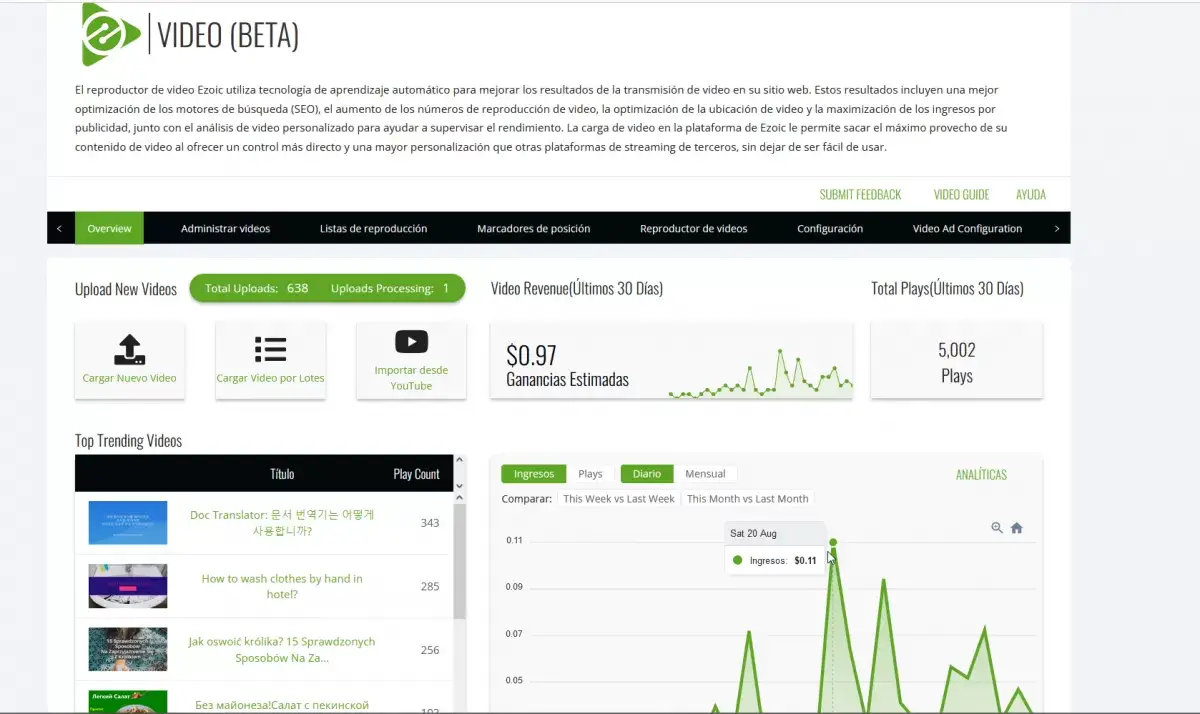Open the Doc Translator video thumbnail
The height and width of the screenshot is (714, 1200).
pyautogui.click(x=128, y=523)
